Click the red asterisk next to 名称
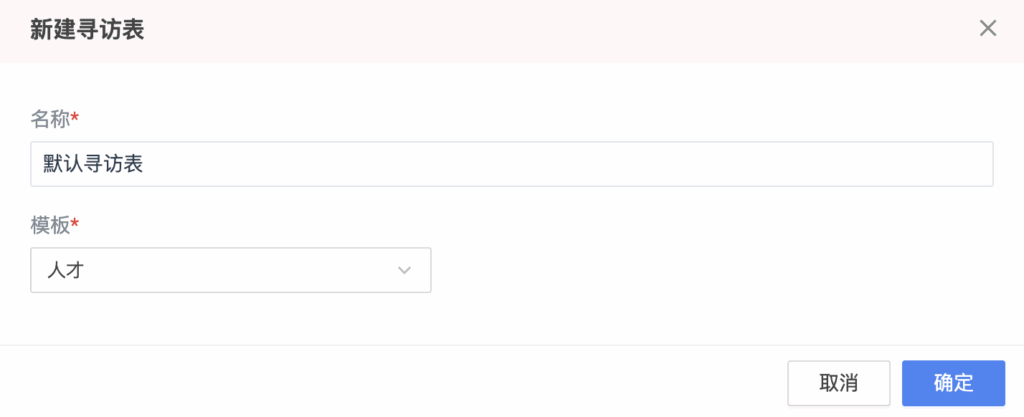The width and height of the screenshot is (1024, 417). [74, 116]
